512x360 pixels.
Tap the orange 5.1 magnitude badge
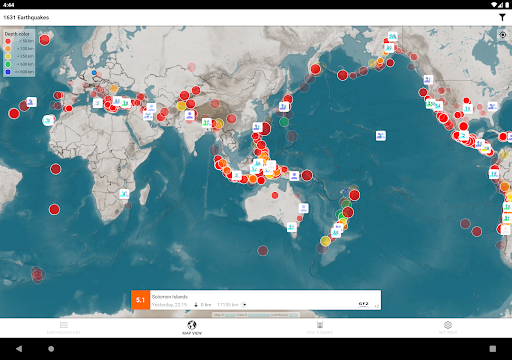click(x=140, y=300)
